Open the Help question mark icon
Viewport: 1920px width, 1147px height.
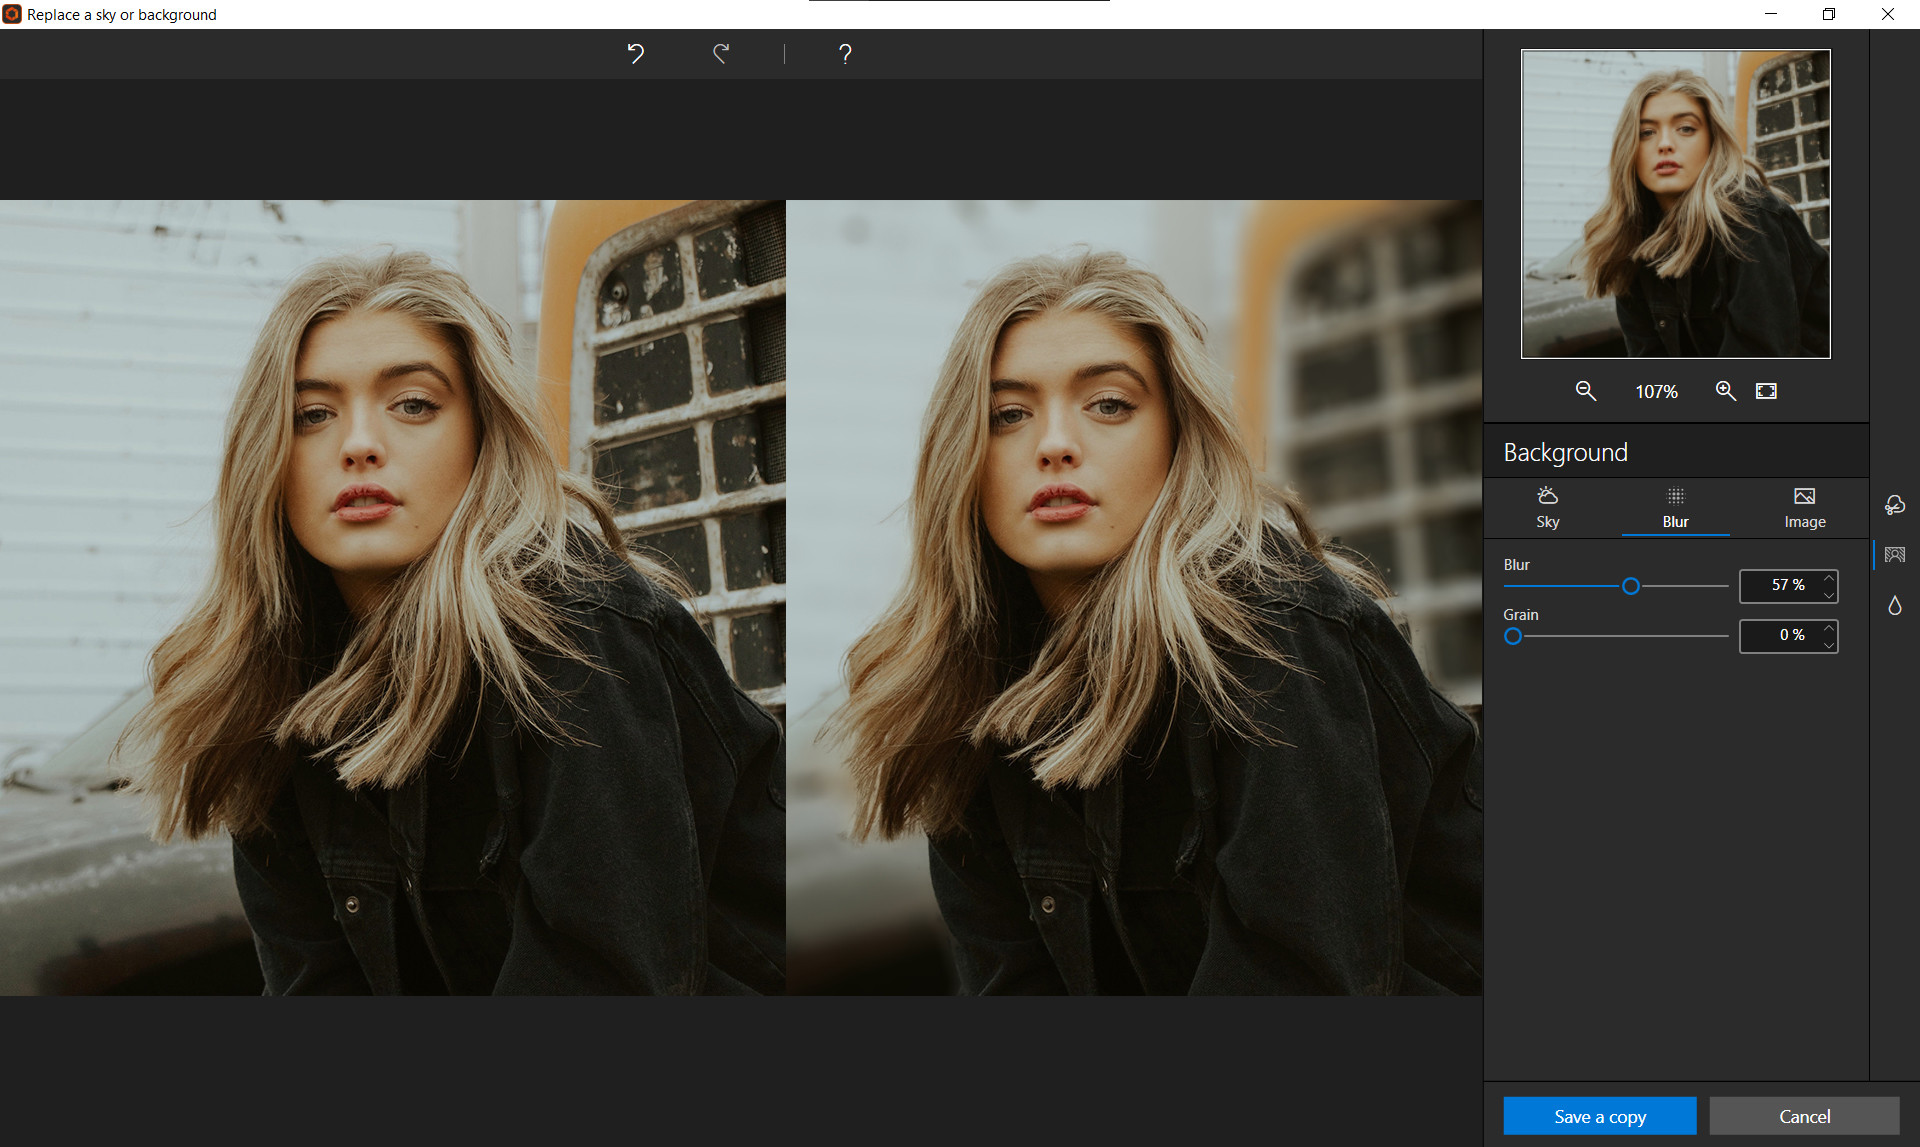(x=845, y=54)
